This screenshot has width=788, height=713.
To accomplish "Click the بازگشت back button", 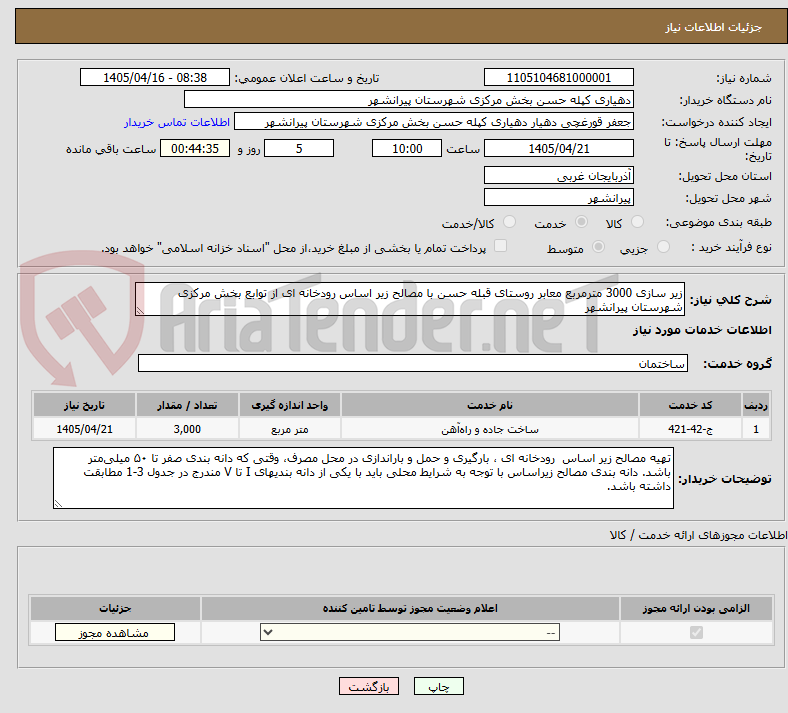I will tap(369, 686).
